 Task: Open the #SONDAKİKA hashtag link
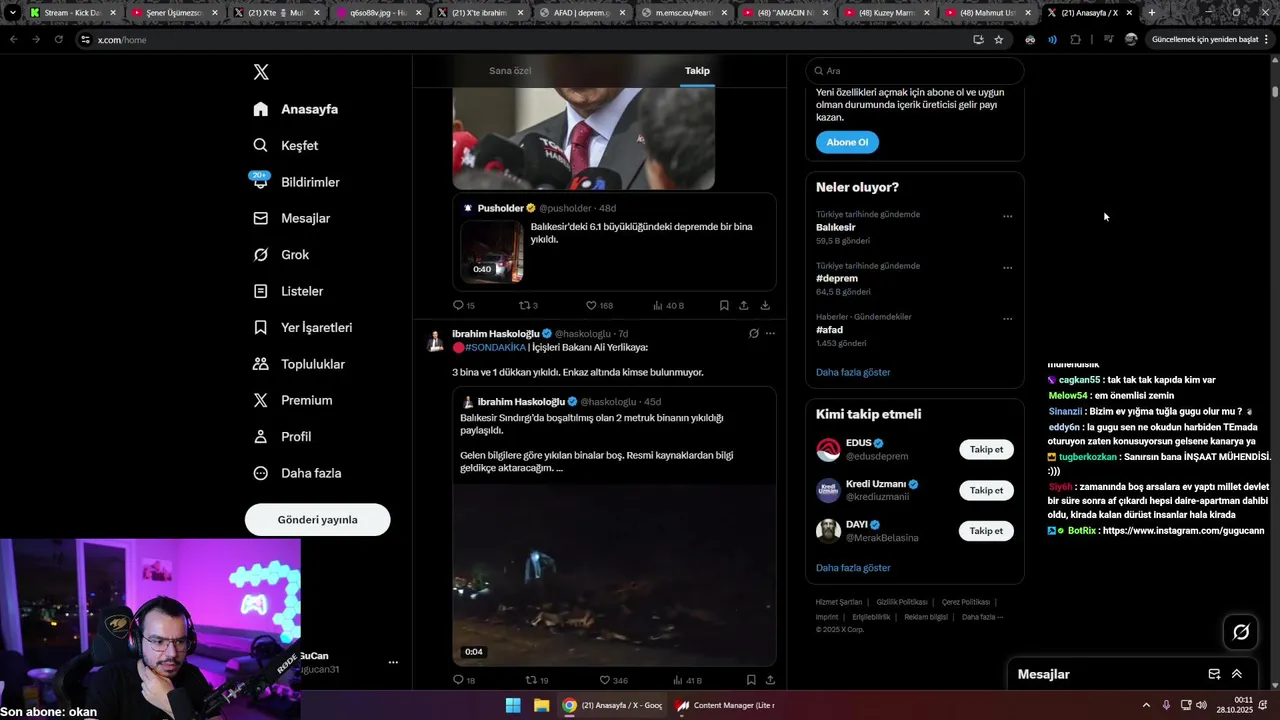(x=495, y=347)
